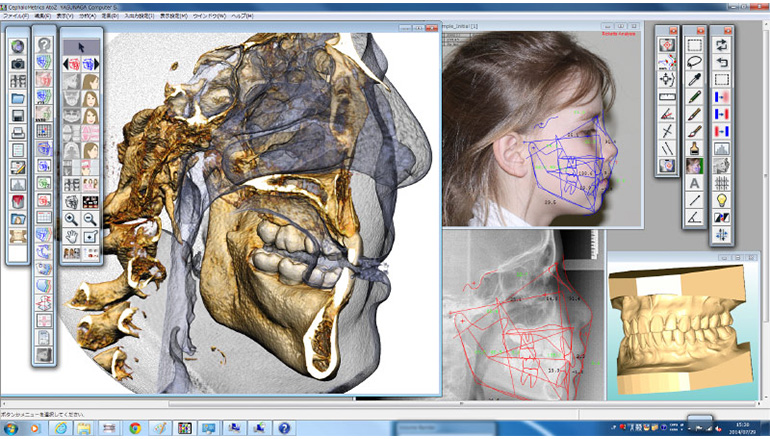Click the question mark help icon
The image size is (770, 439).
pyautogui.click(x=44, y=45)
